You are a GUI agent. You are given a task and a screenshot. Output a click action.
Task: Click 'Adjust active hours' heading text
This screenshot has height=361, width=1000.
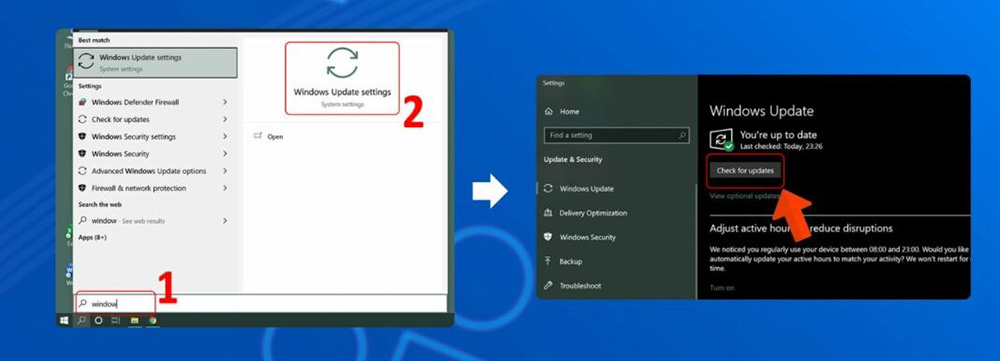tap(801, 228)
